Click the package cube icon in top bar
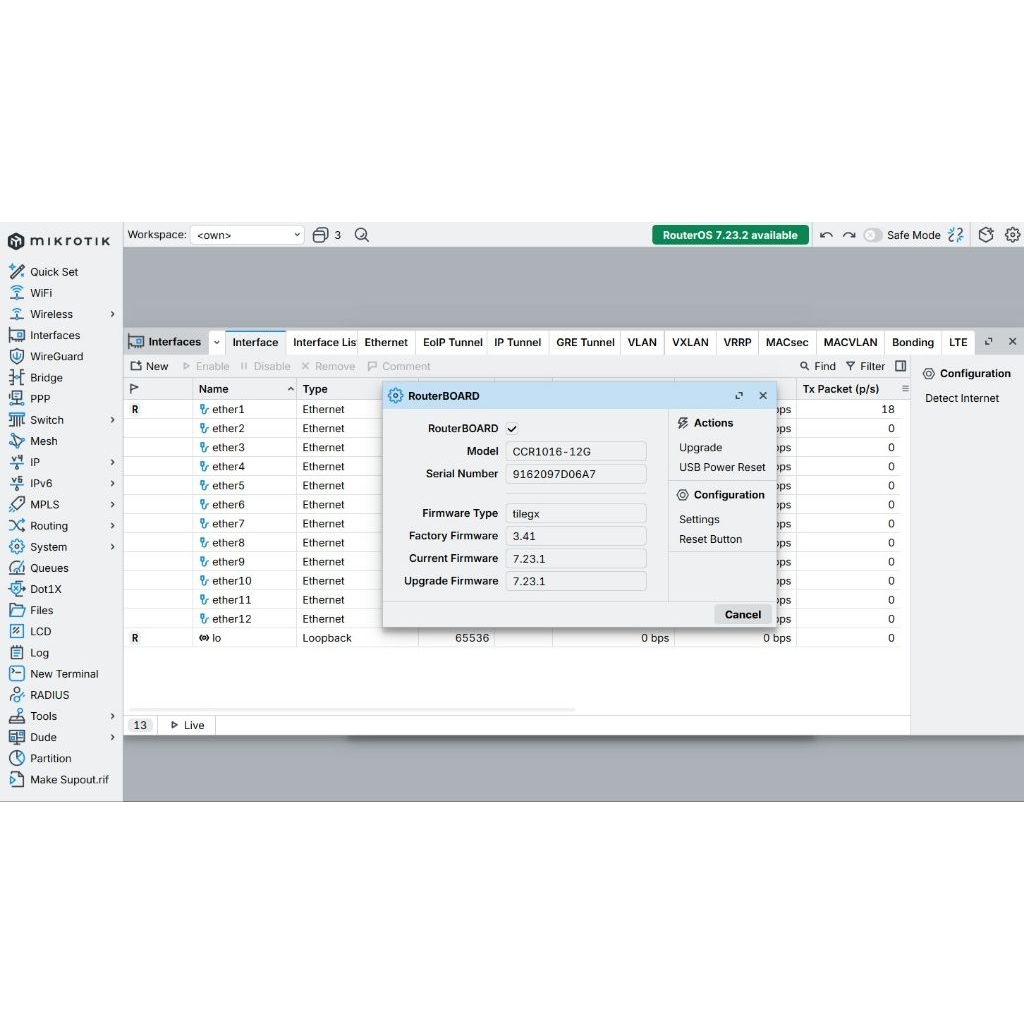This screenshot has height=1024, width=1024. (x=986, y=235)
